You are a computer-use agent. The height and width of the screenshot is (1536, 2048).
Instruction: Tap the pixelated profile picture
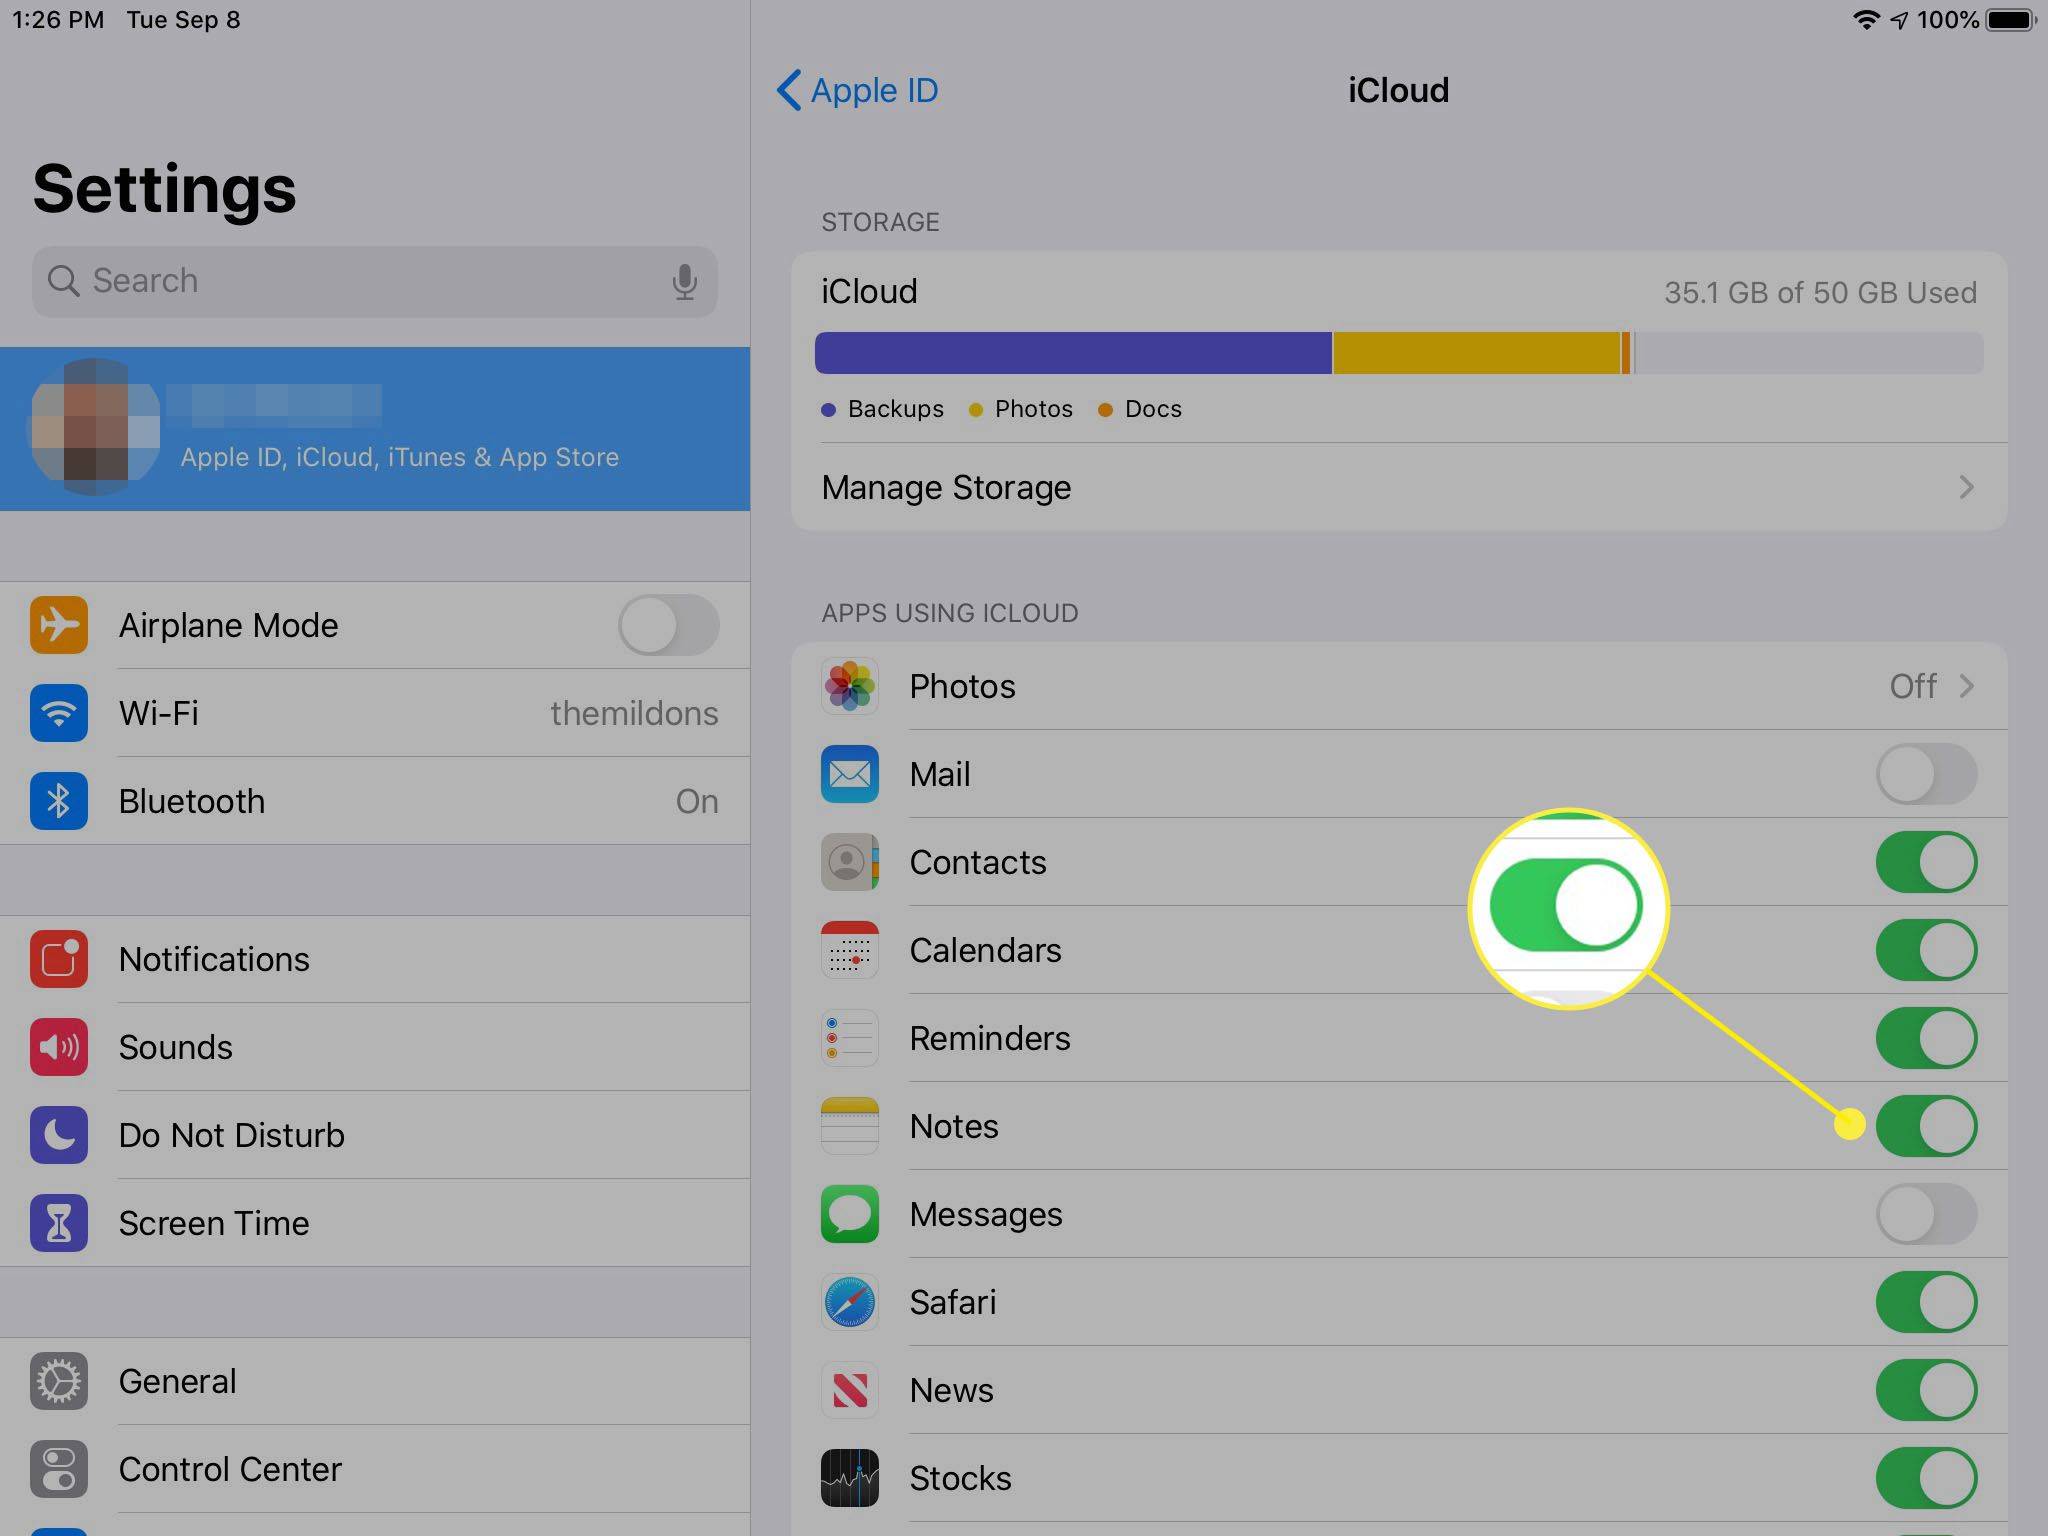[x=96, y=427]
